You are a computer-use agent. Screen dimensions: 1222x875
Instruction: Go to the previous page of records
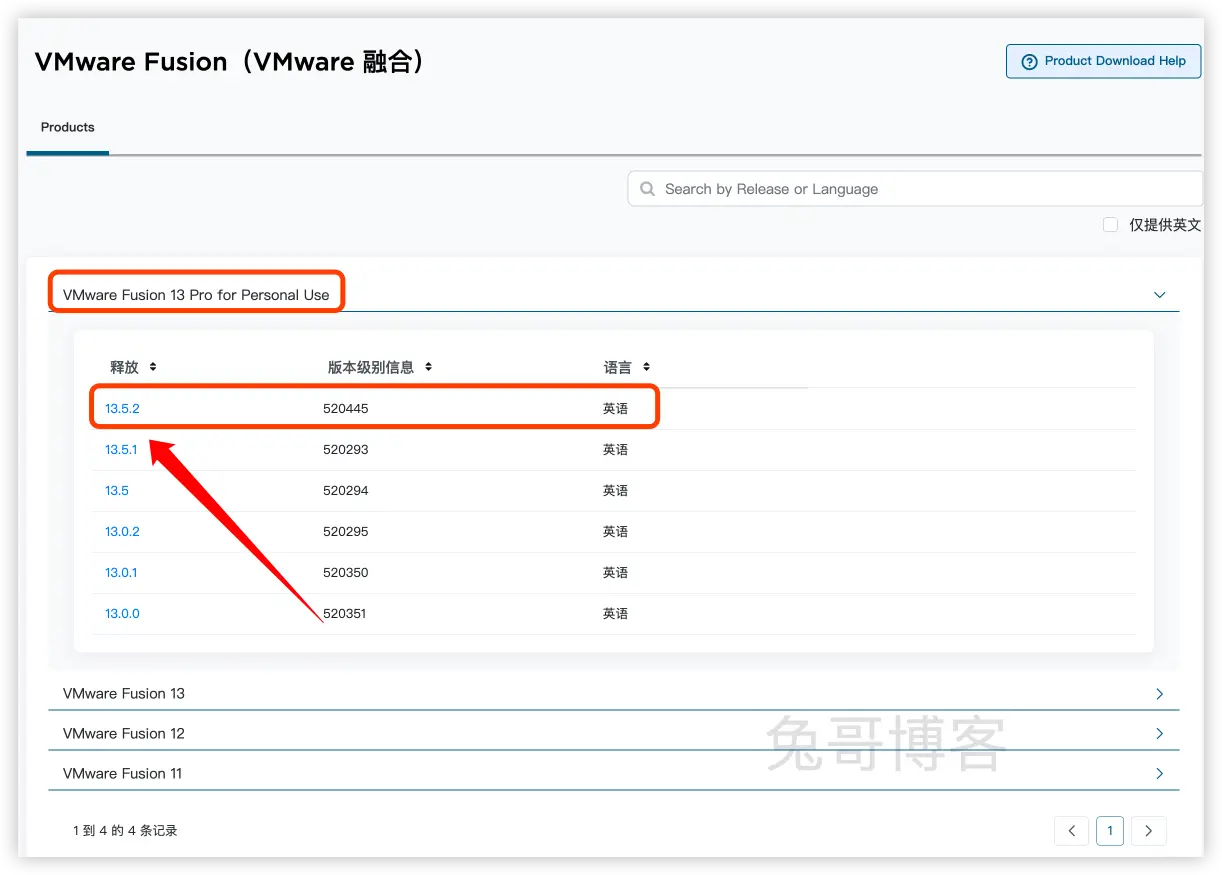coord(1072,831)
